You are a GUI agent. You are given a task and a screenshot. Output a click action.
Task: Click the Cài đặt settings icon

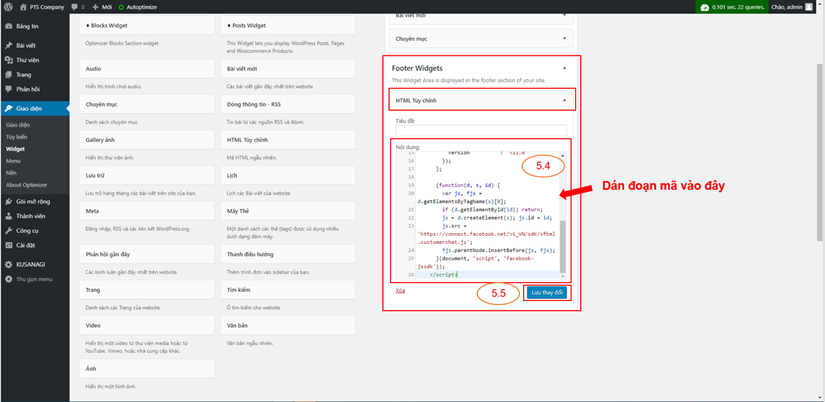[x=8, y=245]
